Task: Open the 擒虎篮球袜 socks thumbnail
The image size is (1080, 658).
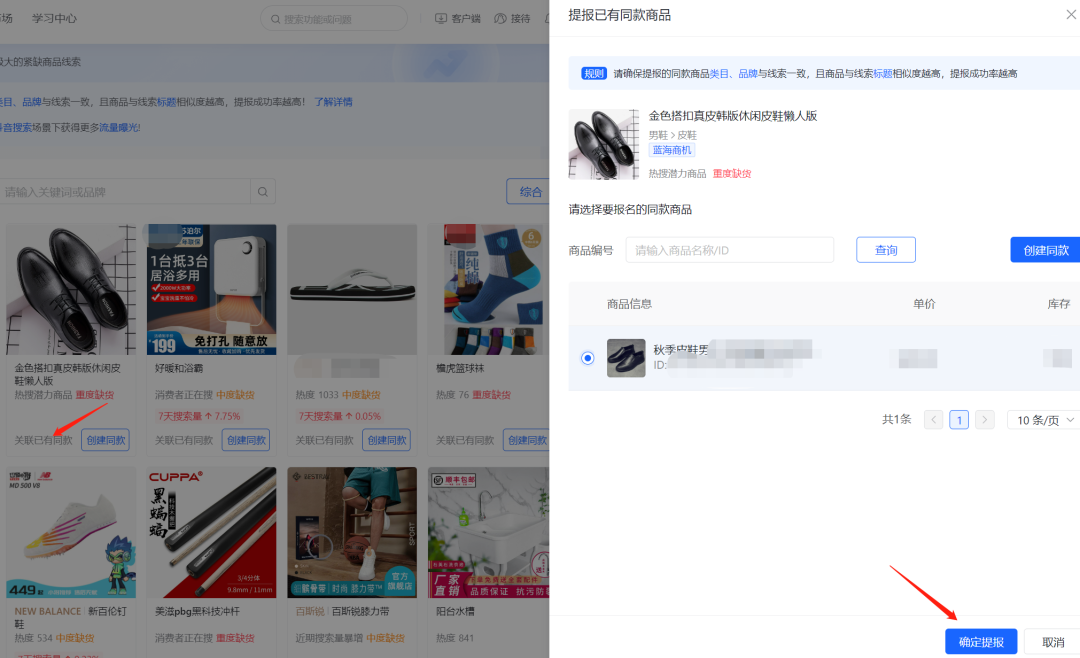Action: [x=488, y=289]
